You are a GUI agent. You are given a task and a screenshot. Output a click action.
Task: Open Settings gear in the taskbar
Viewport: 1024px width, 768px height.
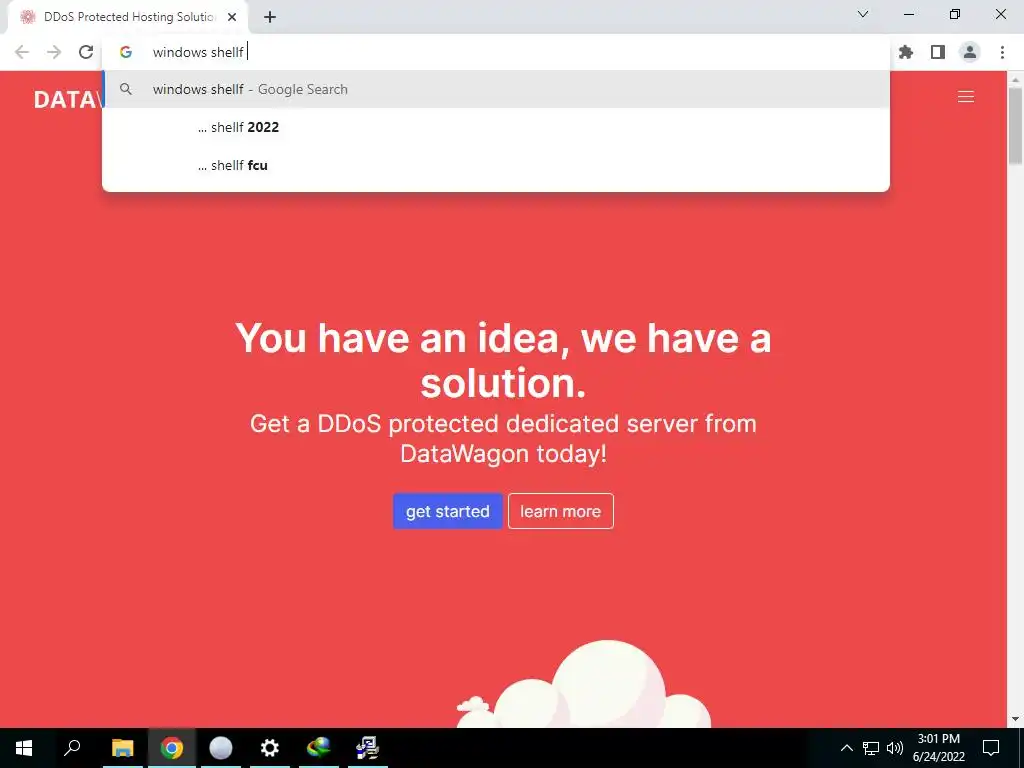click(270, 748)
